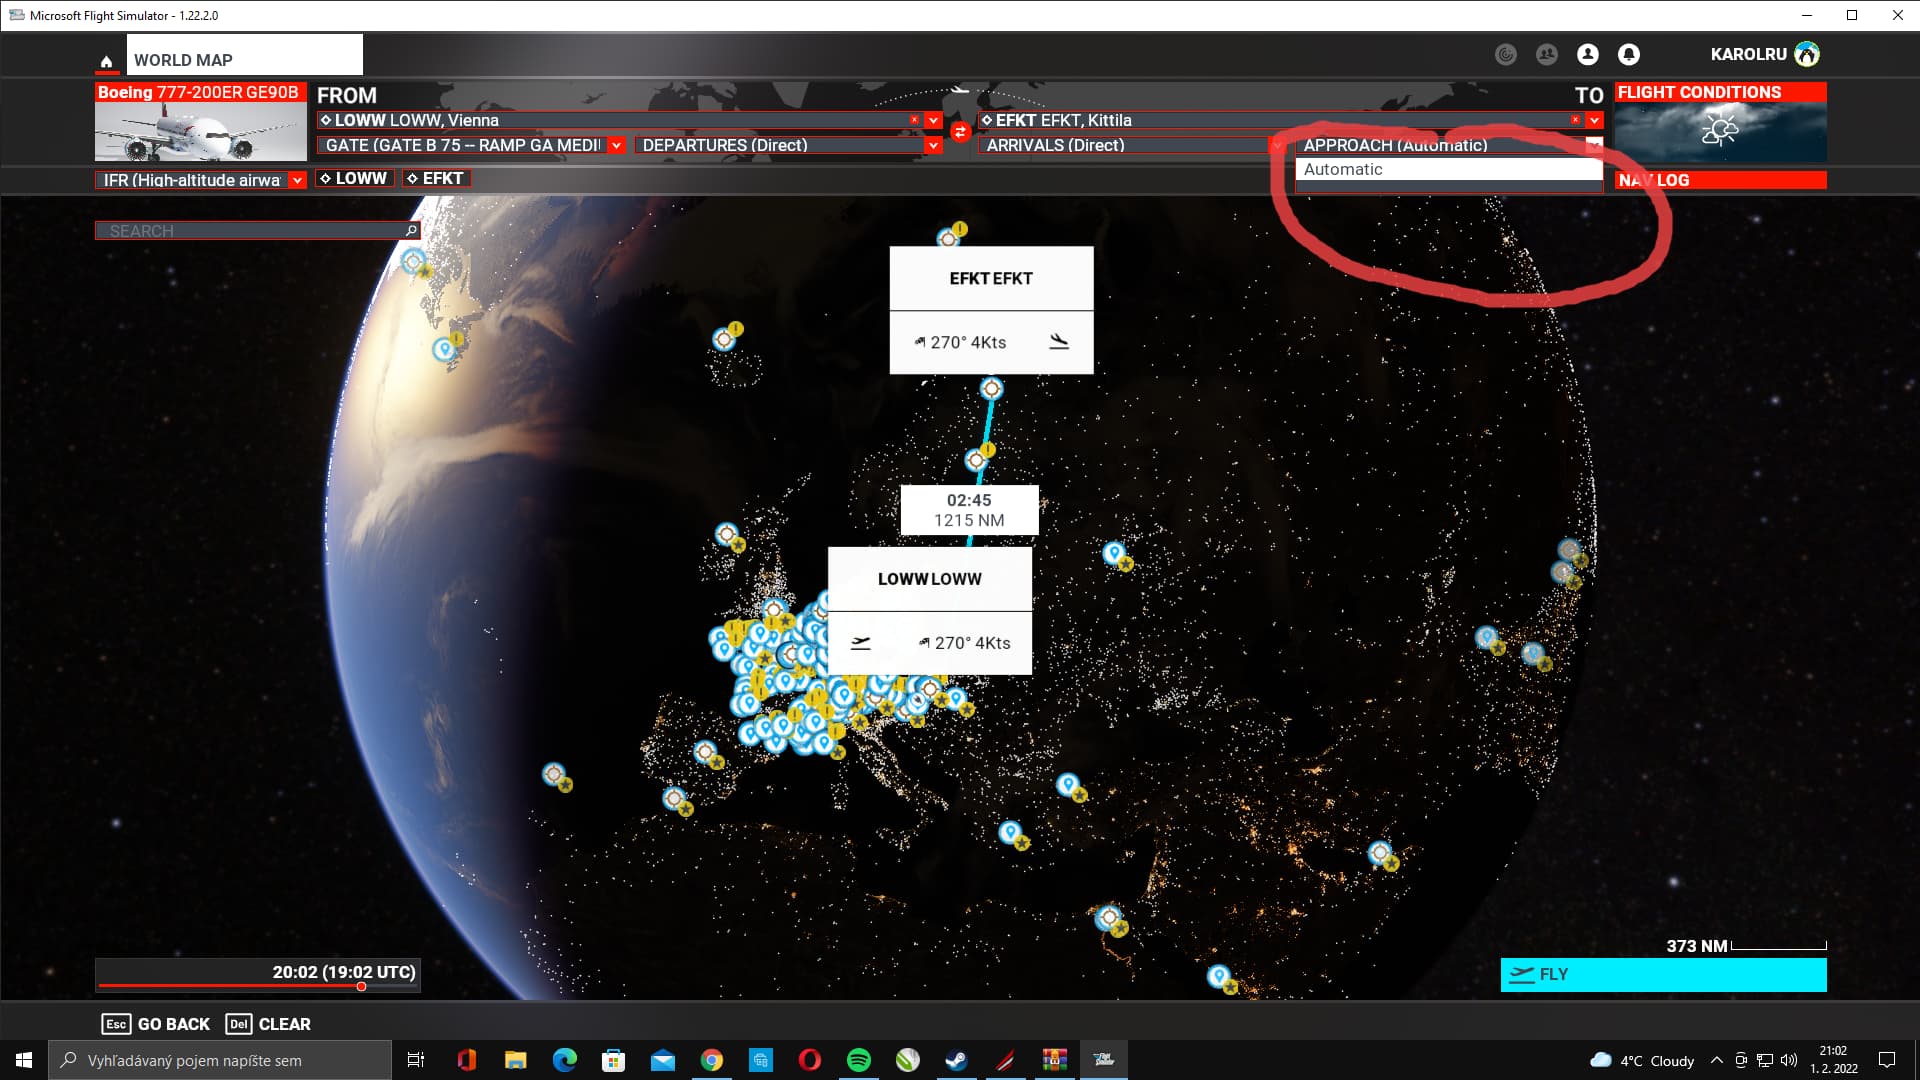Viewport: 1920px width, 1080px height.
Task: Click the 20:02 (19:02 UTC) time readout
Action: click(x=344, y=972)
